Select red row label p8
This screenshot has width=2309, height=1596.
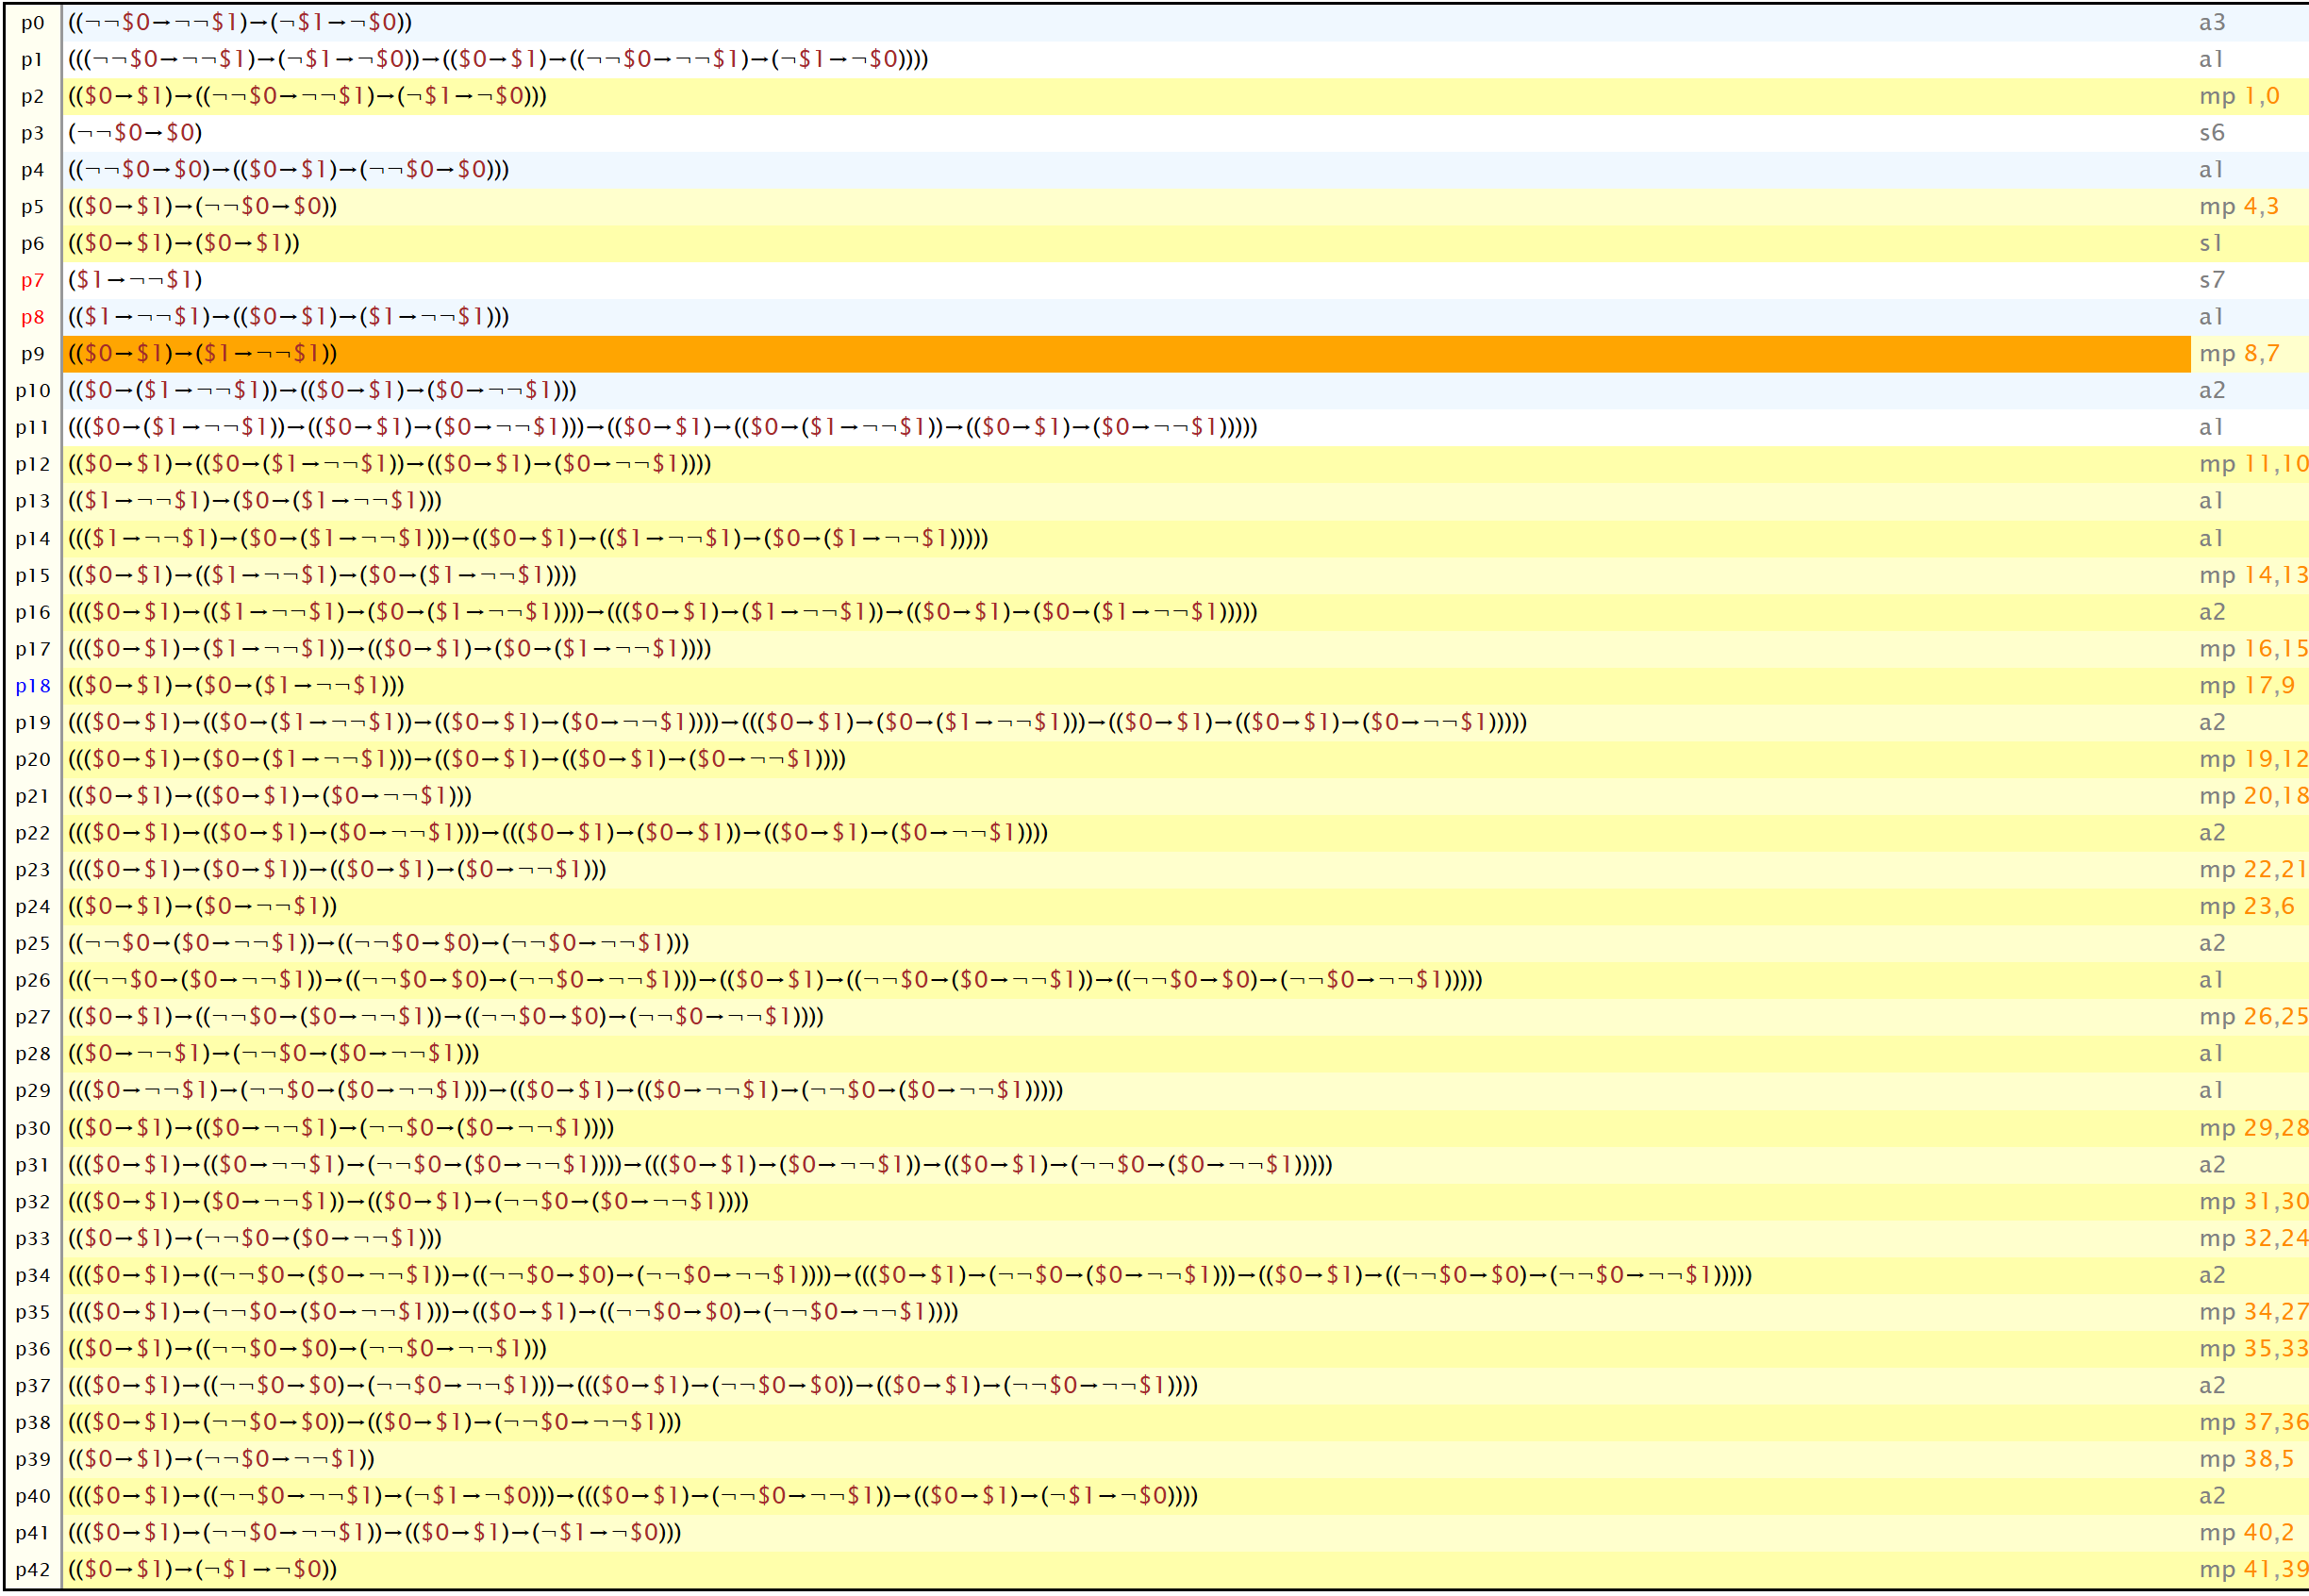pos(33,318)
